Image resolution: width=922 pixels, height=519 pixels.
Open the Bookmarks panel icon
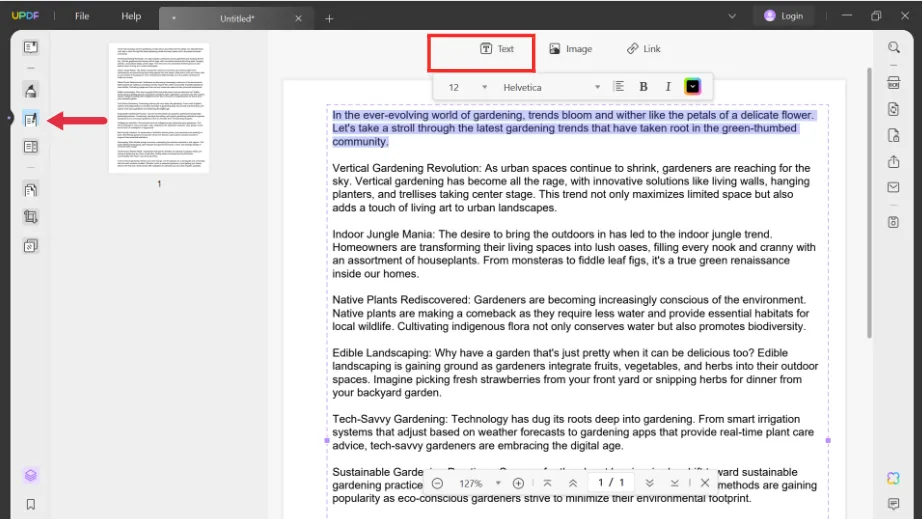(31, 504)
